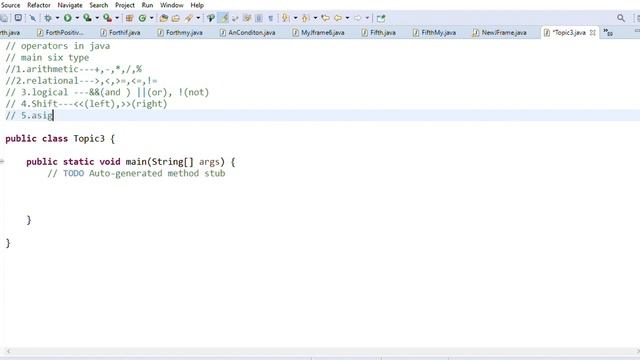Switch to ForthPositiv... editor tab
This screenshot has height=360, width=640.
point(60,32)
